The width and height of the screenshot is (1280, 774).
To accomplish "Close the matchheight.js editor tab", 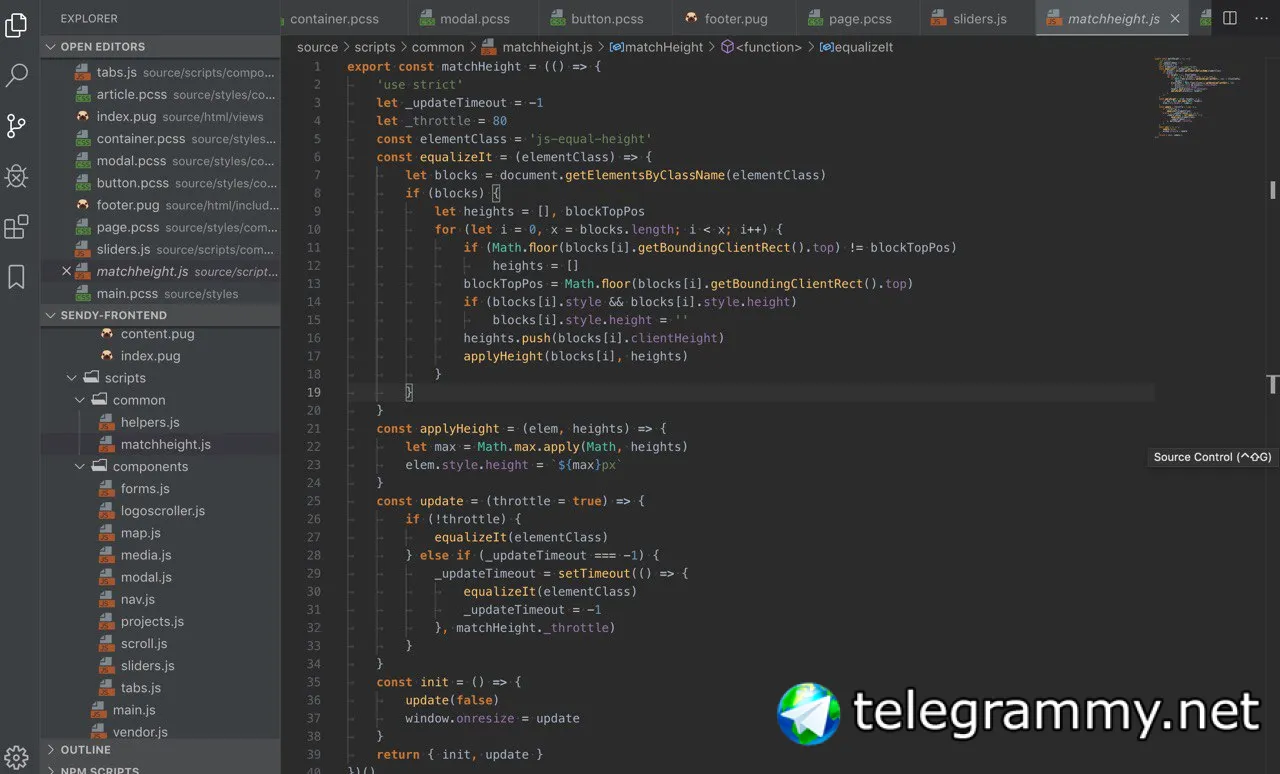I will pos(1175,19).
